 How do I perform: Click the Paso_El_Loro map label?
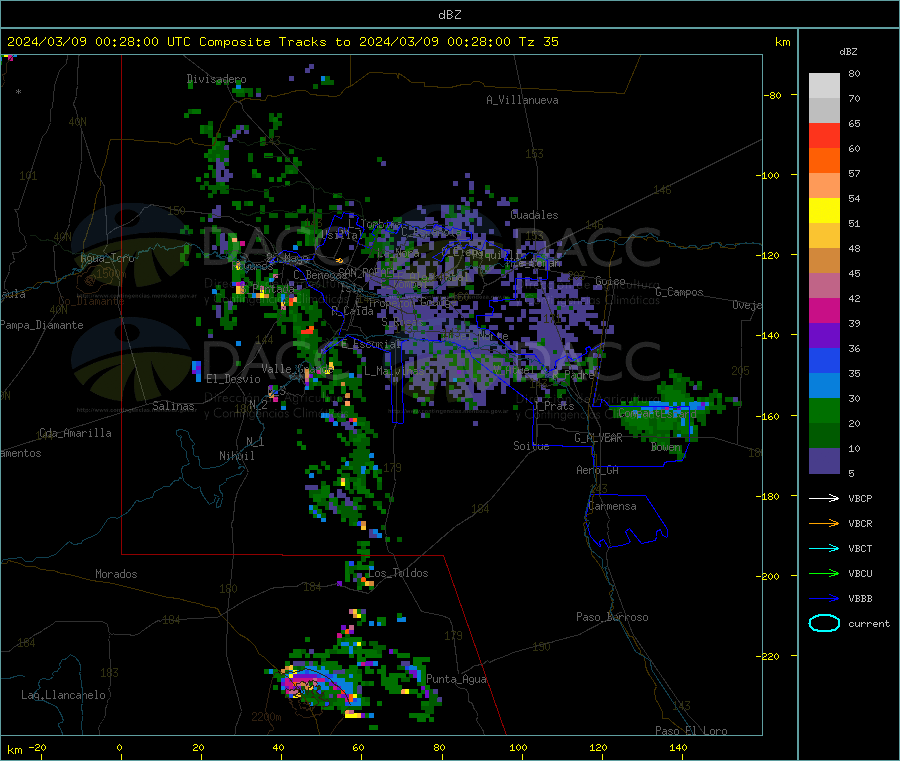click(692, 731)
